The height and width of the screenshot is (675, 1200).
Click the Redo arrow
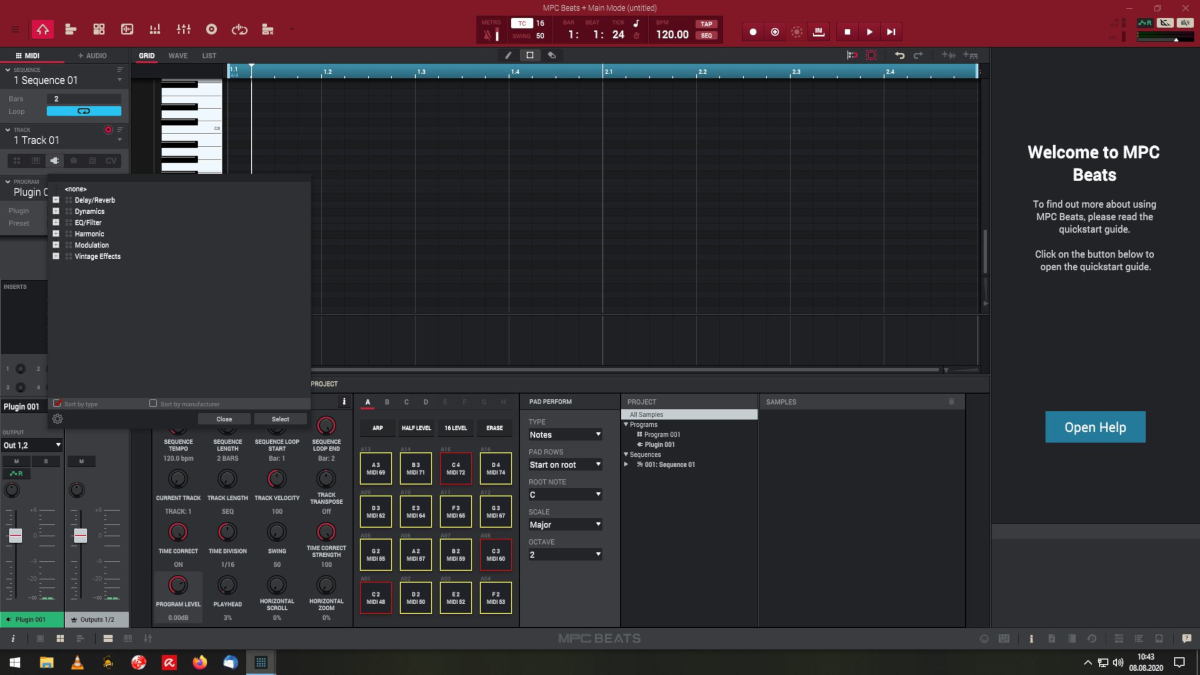(x=917, y=56)
